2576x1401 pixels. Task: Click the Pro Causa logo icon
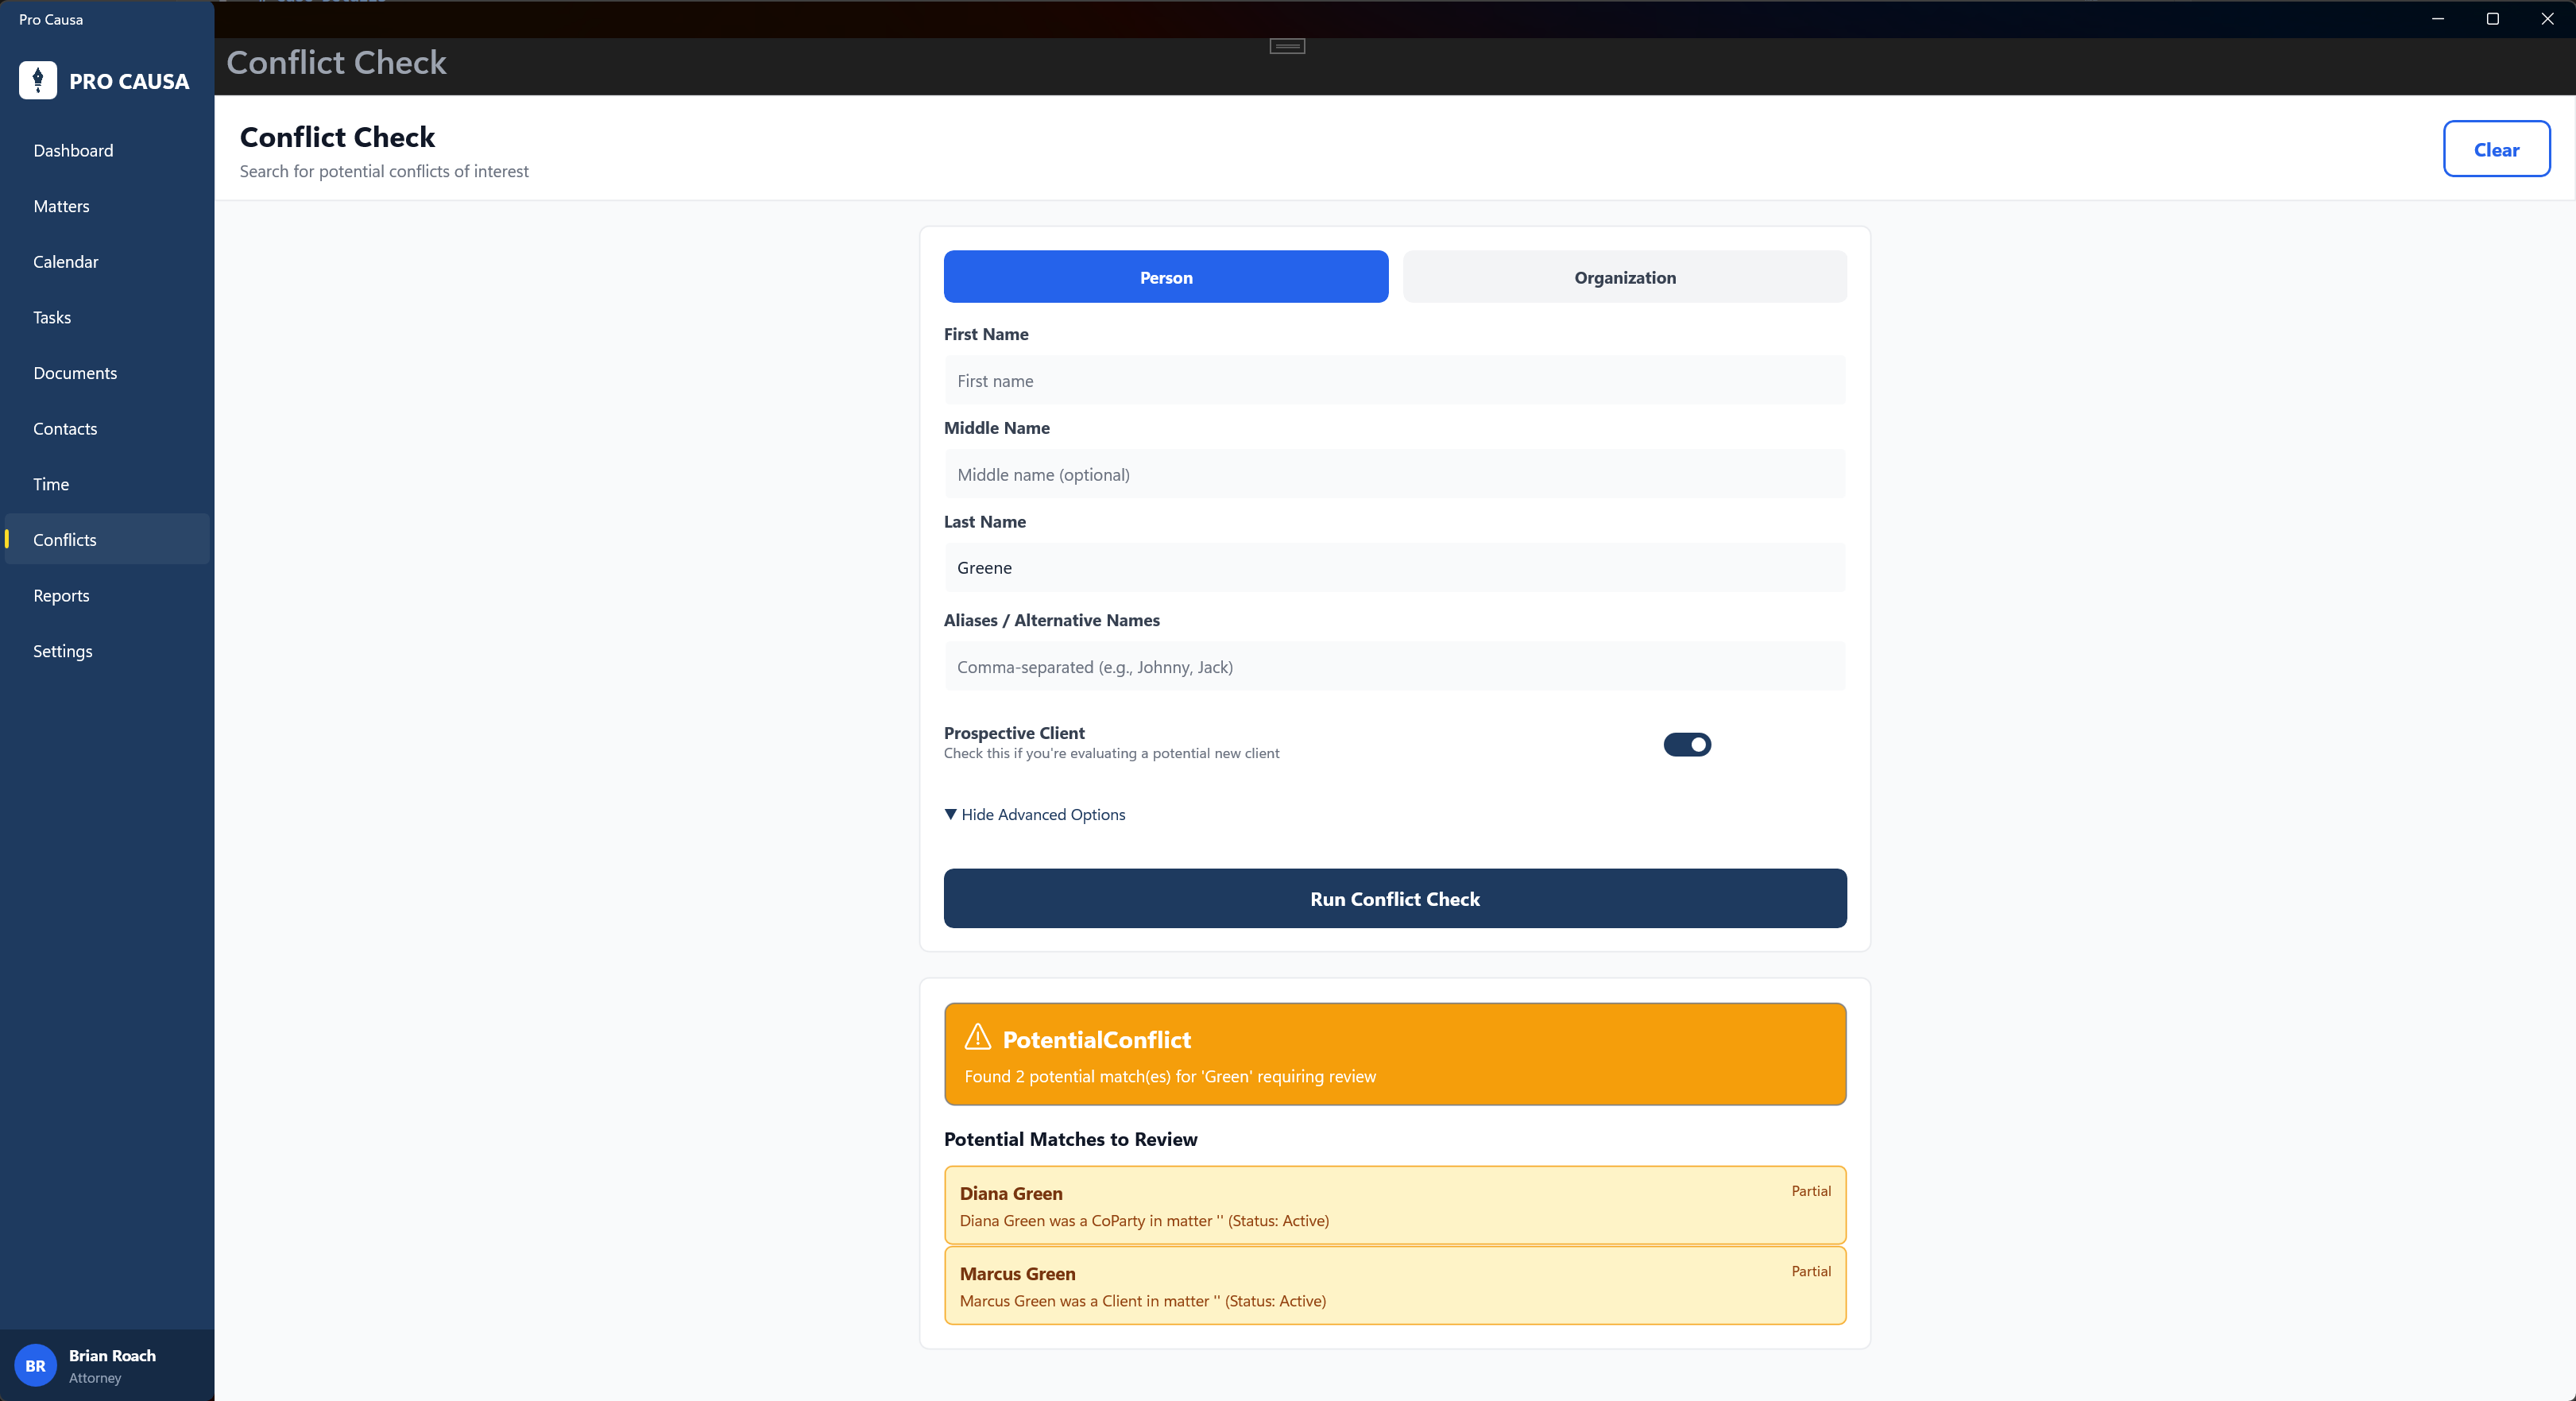click(38, 80)
